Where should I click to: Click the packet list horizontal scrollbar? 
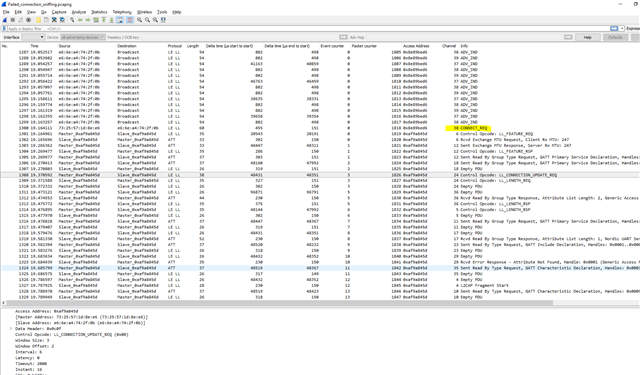[x=279, y=303]
